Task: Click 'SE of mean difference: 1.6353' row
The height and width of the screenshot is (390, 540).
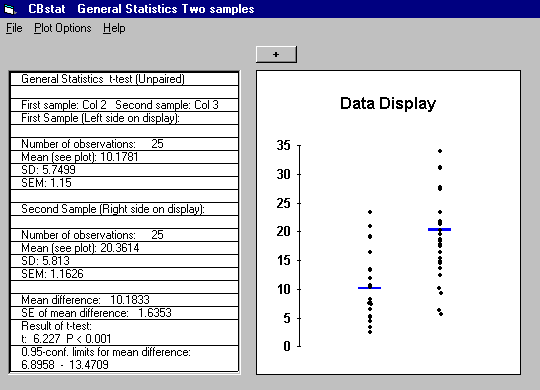Action: pos(124,313)
